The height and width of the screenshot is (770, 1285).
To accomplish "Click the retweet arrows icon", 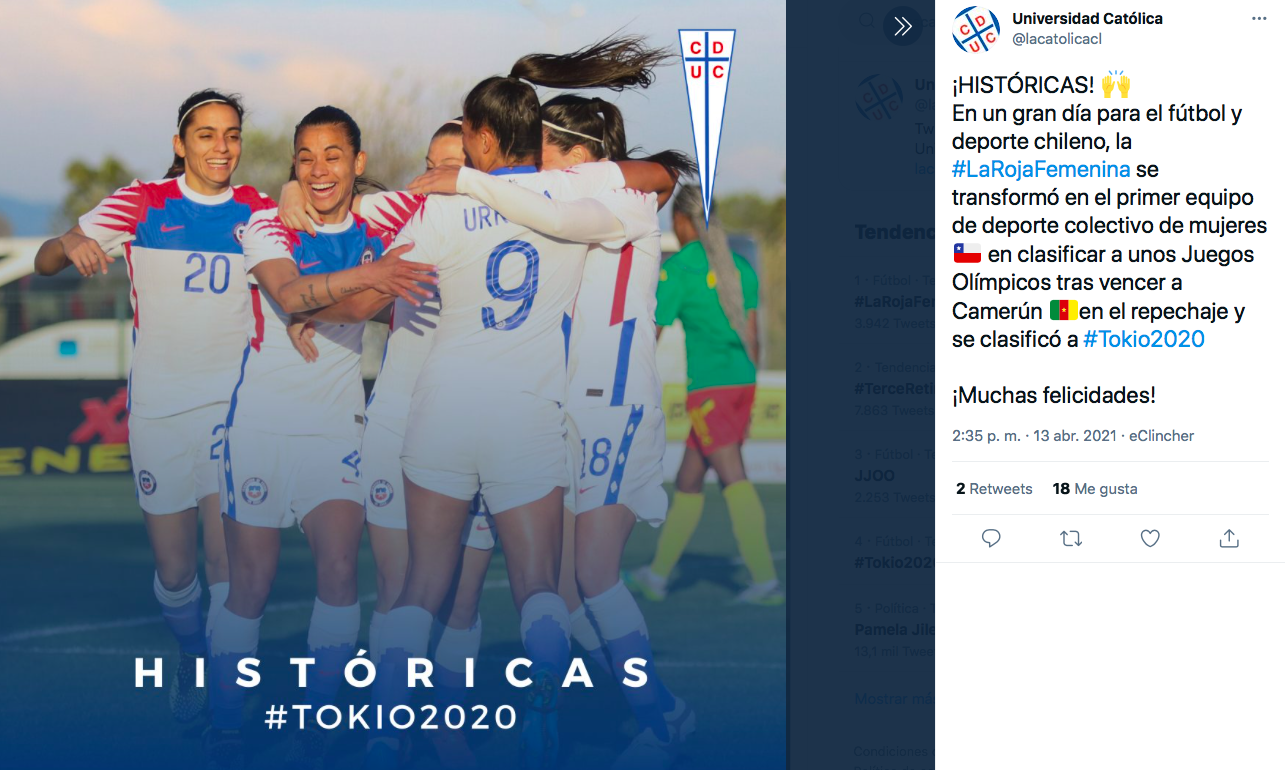I will tap(1071, 539).
